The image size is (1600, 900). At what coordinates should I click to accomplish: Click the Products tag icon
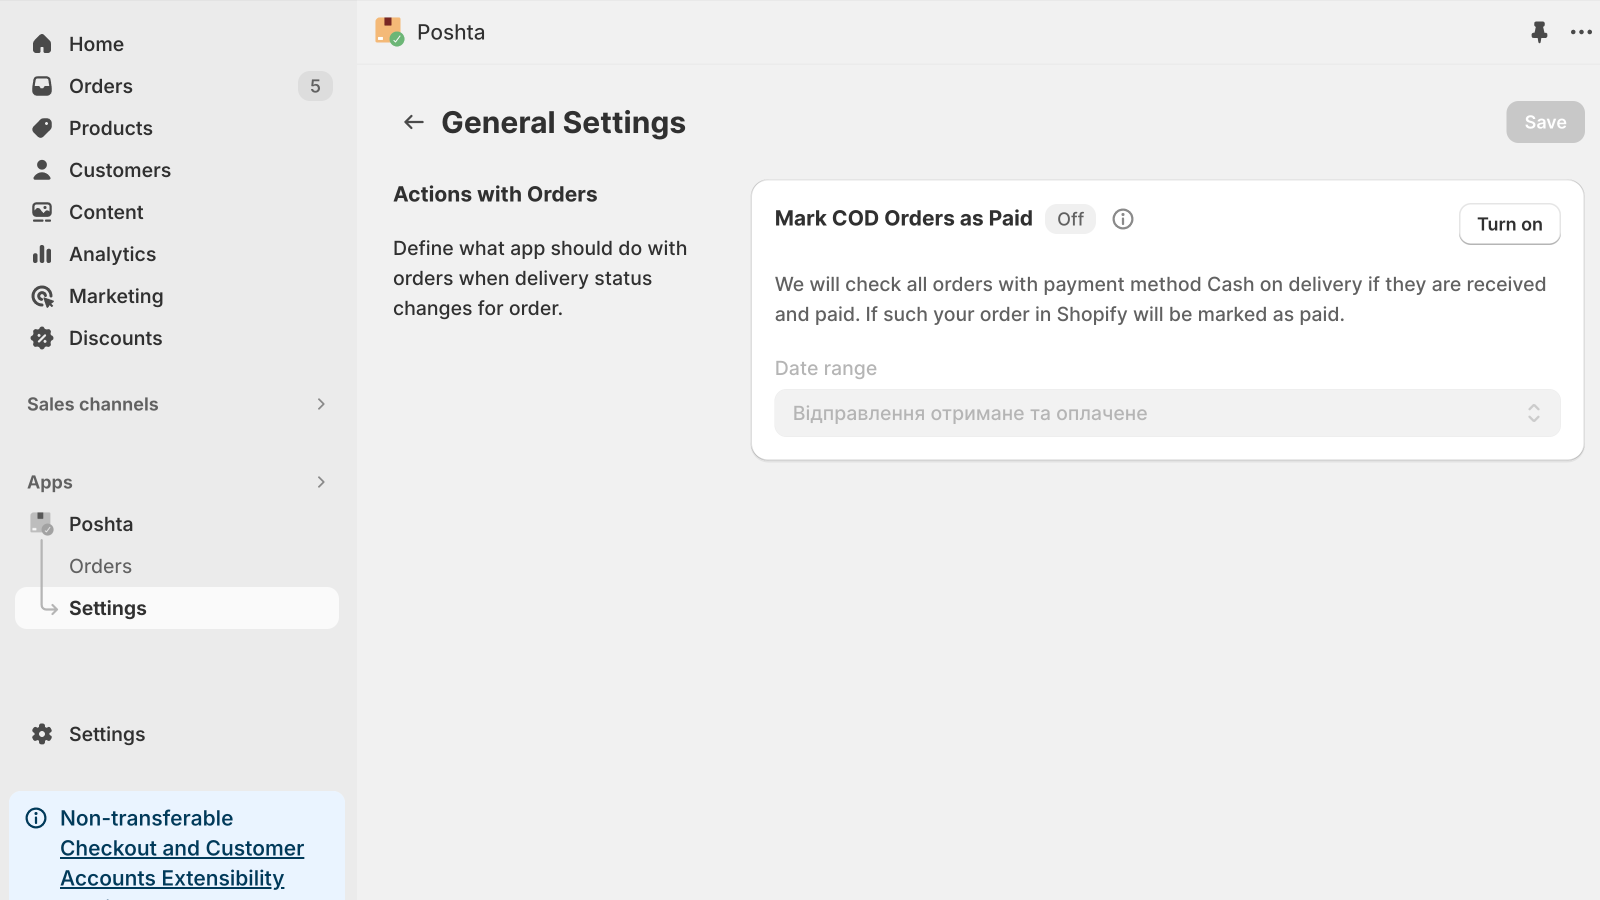point(42,128)
